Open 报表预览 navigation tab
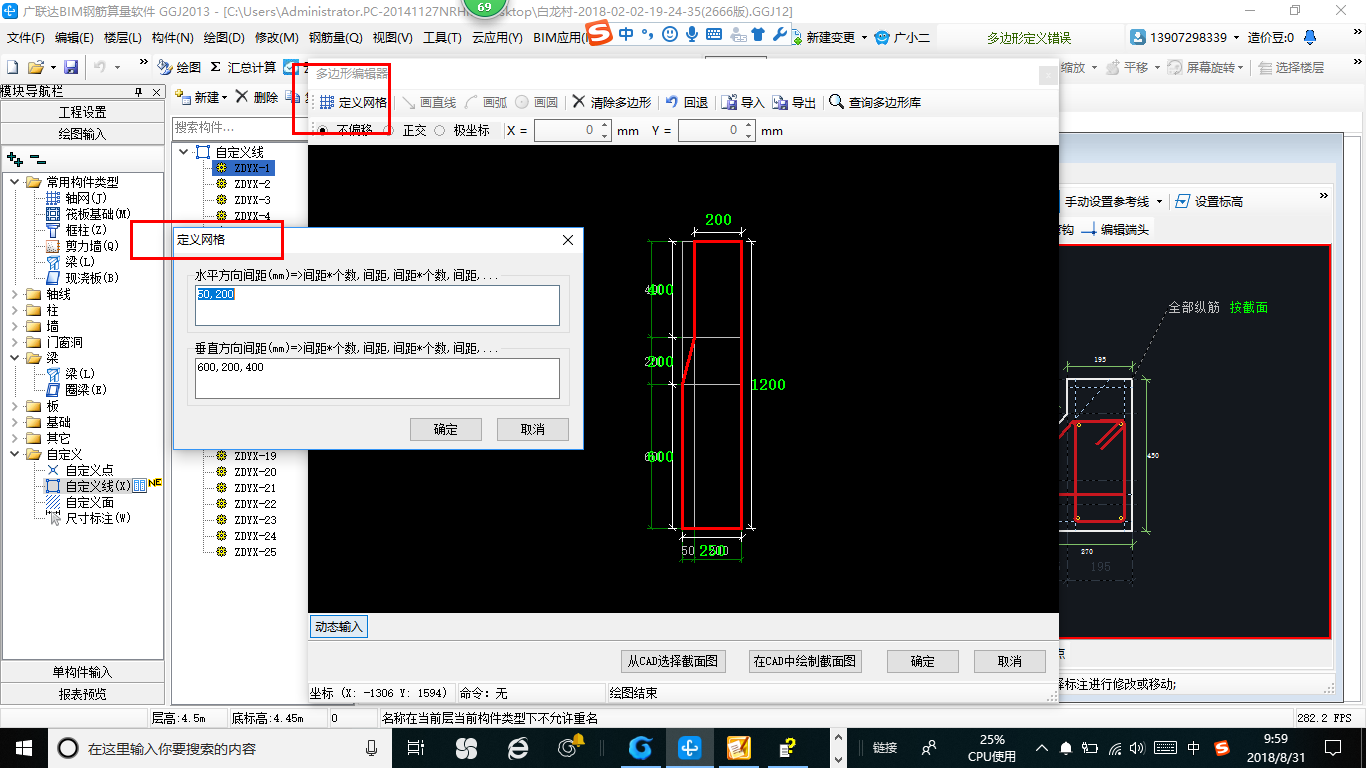 (x=82, y=693)
